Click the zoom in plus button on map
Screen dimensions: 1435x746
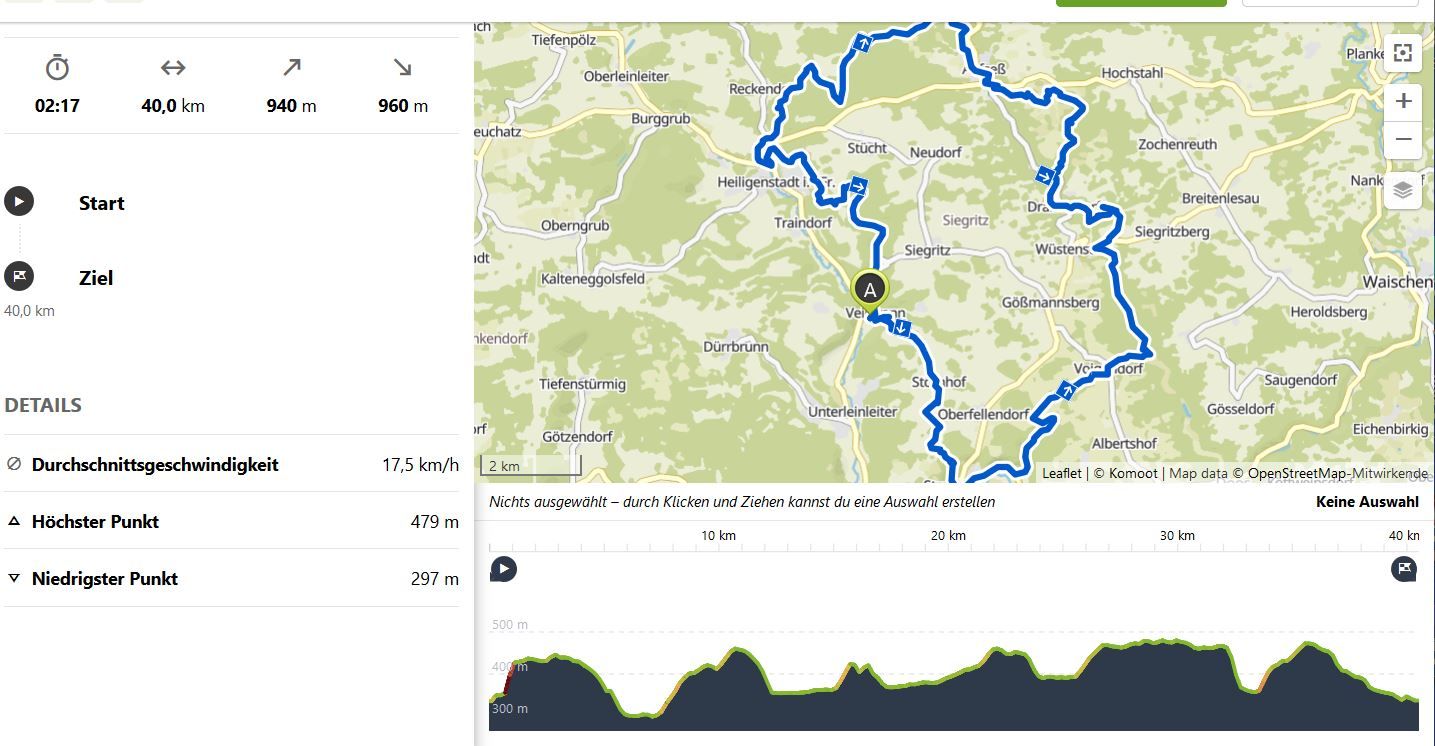[x=1403, y=101]
